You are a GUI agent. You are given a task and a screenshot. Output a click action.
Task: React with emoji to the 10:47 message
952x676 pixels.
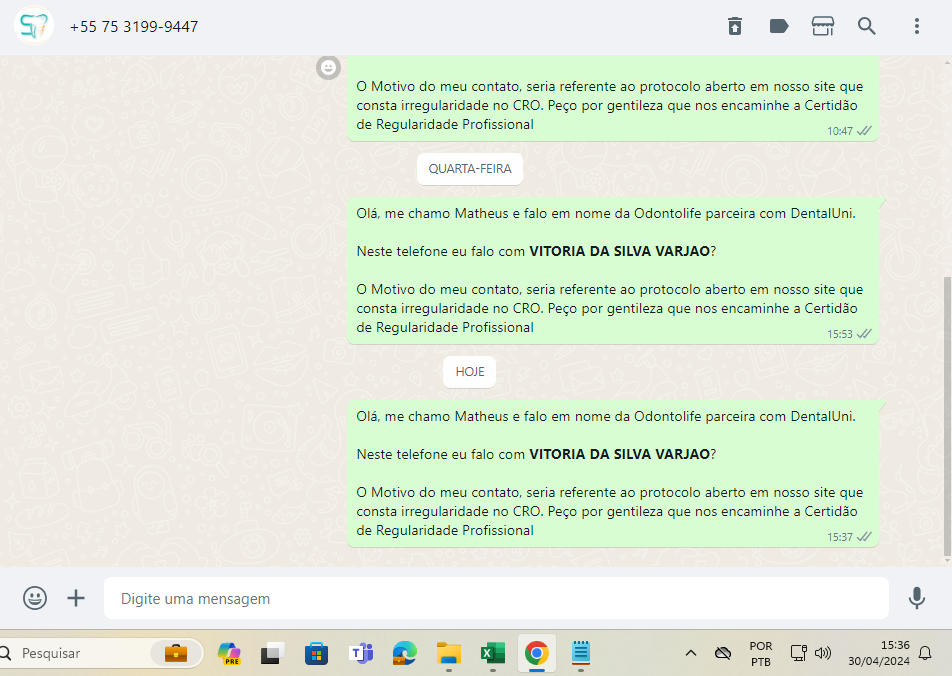(x=328, y=67)
